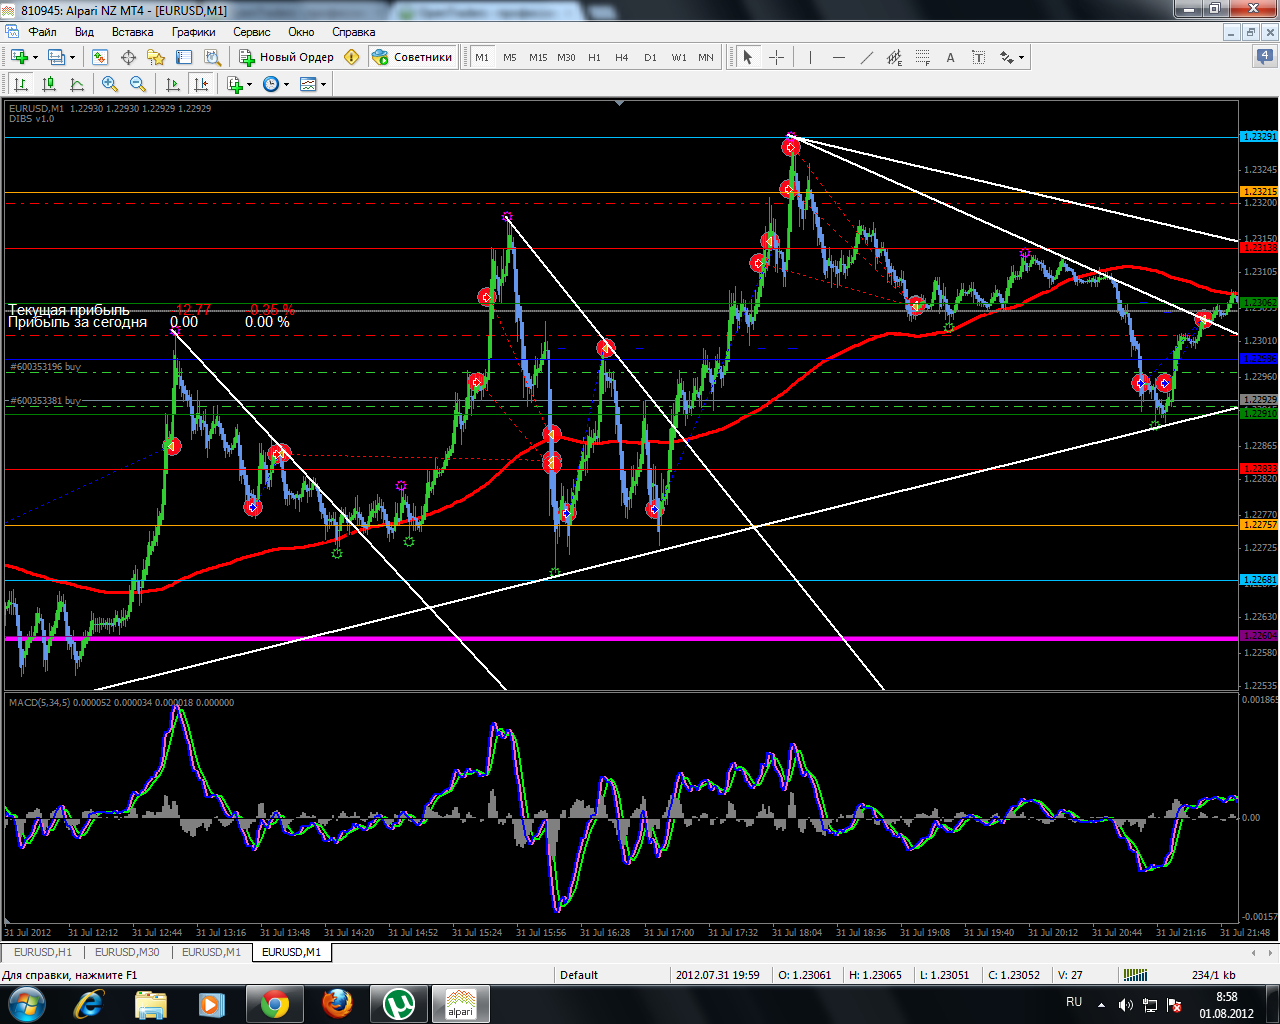Viewport: 1280px width, 1024px height.
Task: Select the Crosshair cursor tool
Action: (x=776, y=57)
